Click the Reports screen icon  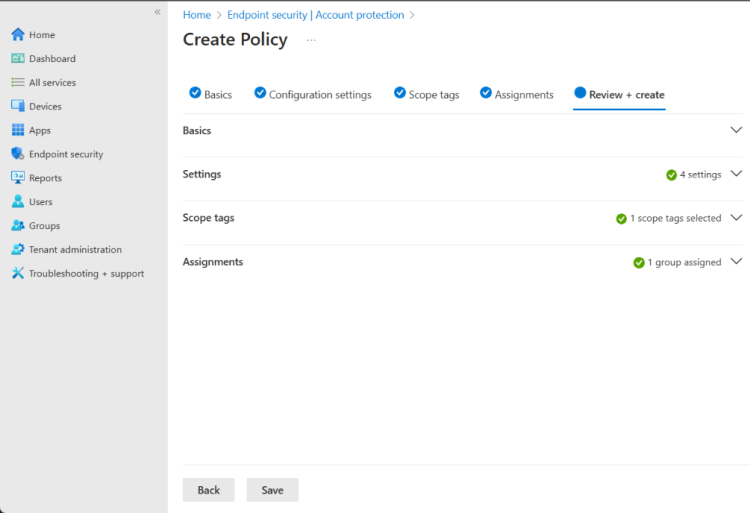tap(18, 177)
